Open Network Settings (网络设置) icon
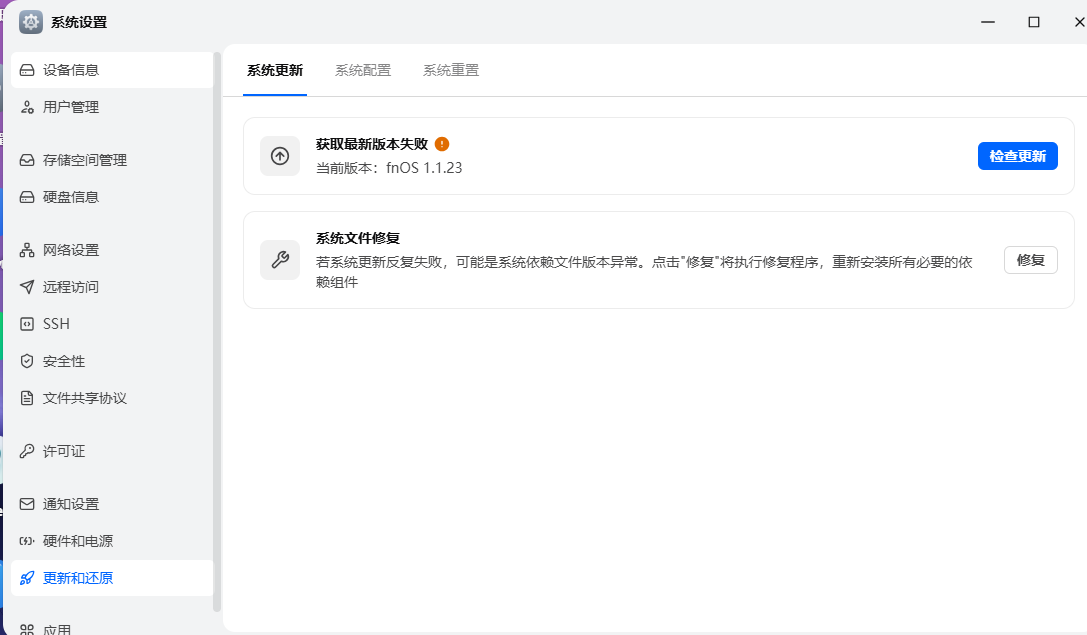 27,250
